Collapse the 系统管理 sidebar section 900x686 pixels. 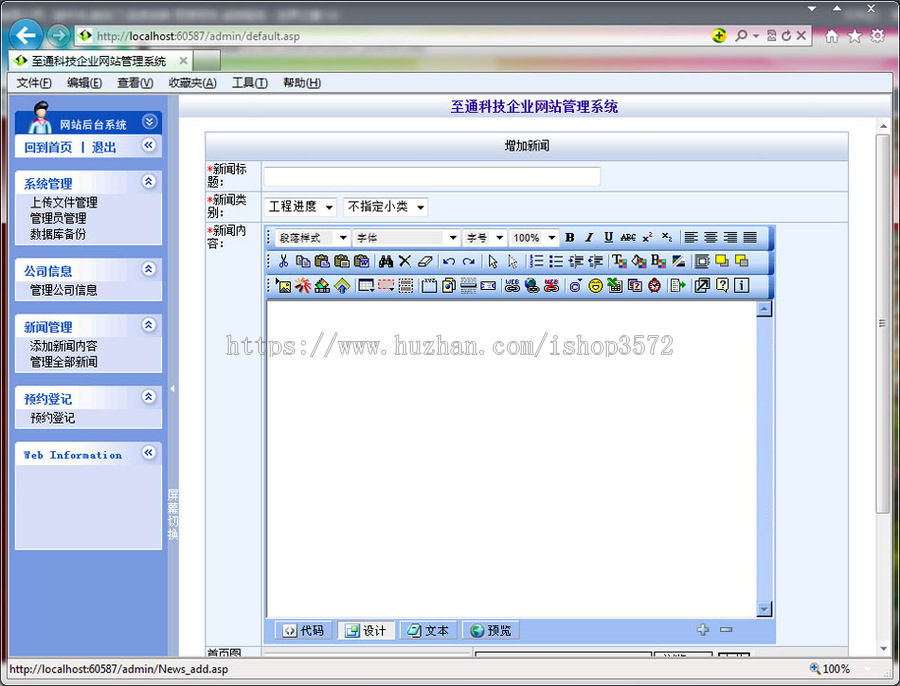149,182
